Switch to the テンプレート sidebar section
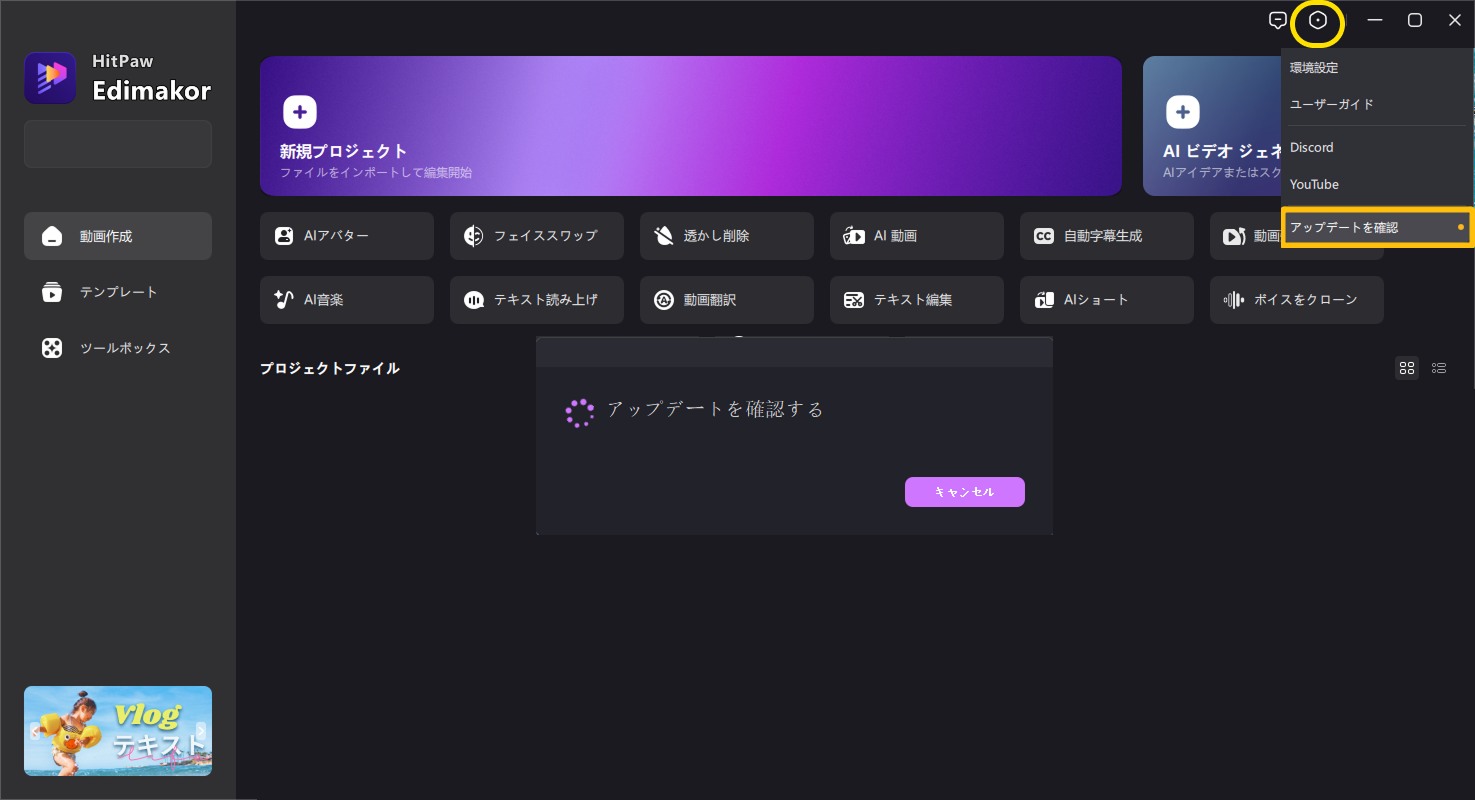Screen dimensions: 1475x800 click(117, 291)
